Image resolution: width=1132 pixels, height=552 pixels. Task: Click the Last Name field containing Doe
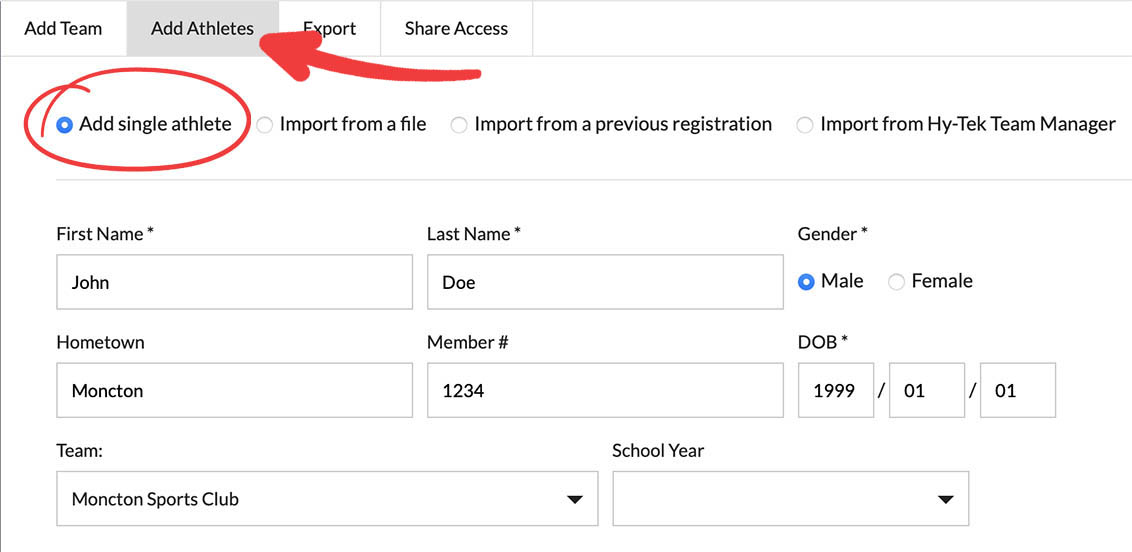click(604, 282)
